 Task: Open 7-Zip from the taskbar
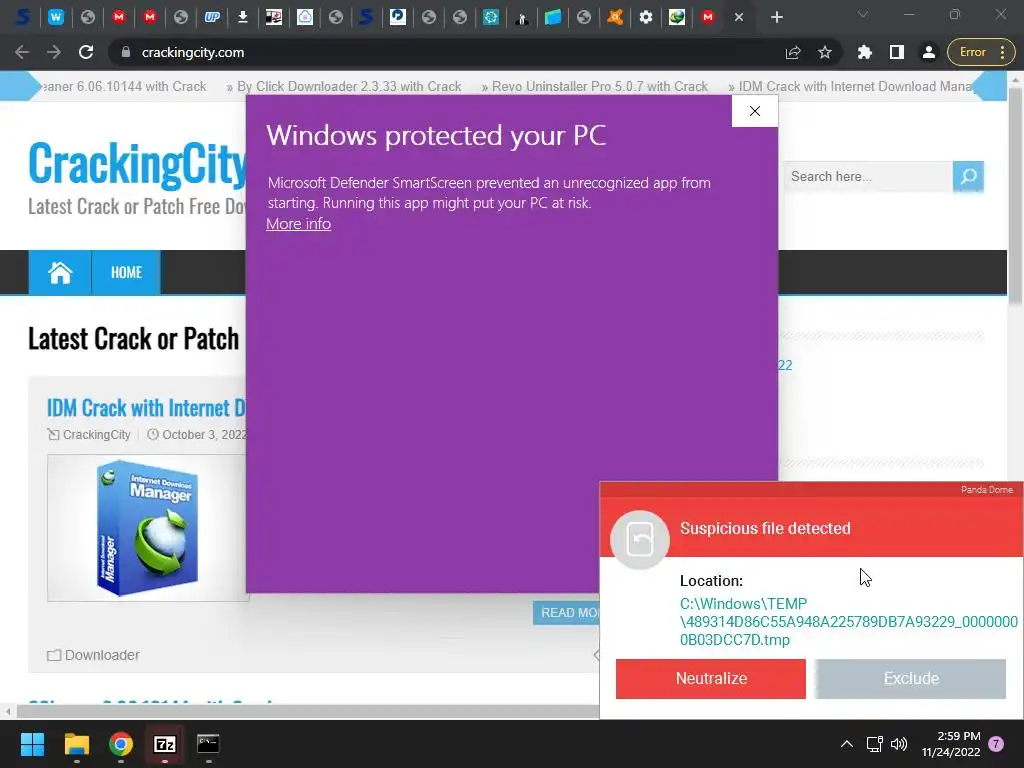tap(165, 744)
